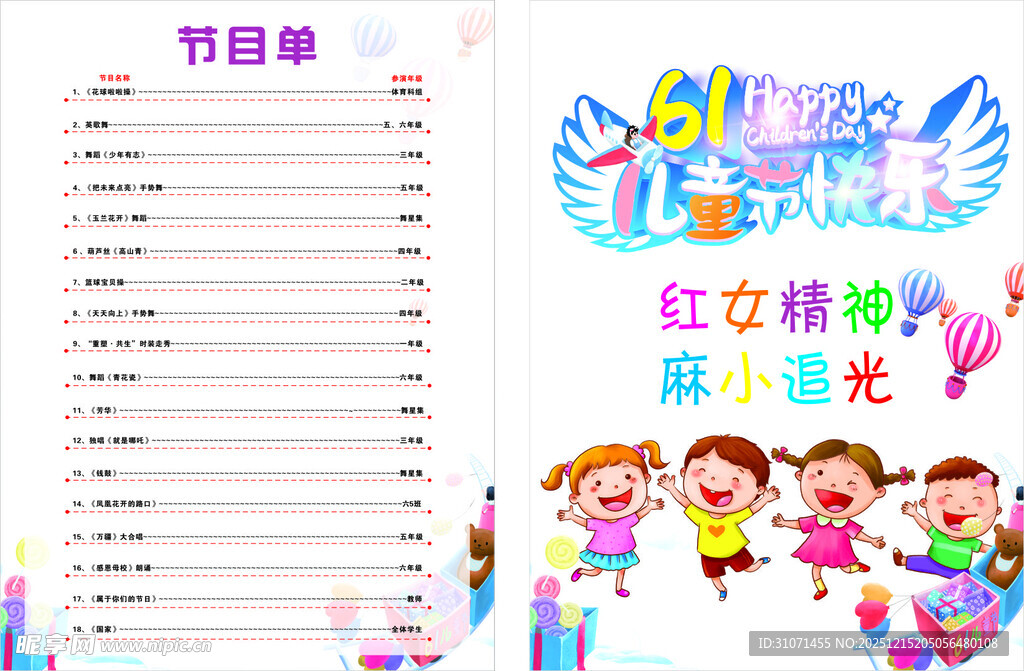Click 全体学生 label in last row
The width and height of the screenshot is (1024, 671).
point(407,630)
